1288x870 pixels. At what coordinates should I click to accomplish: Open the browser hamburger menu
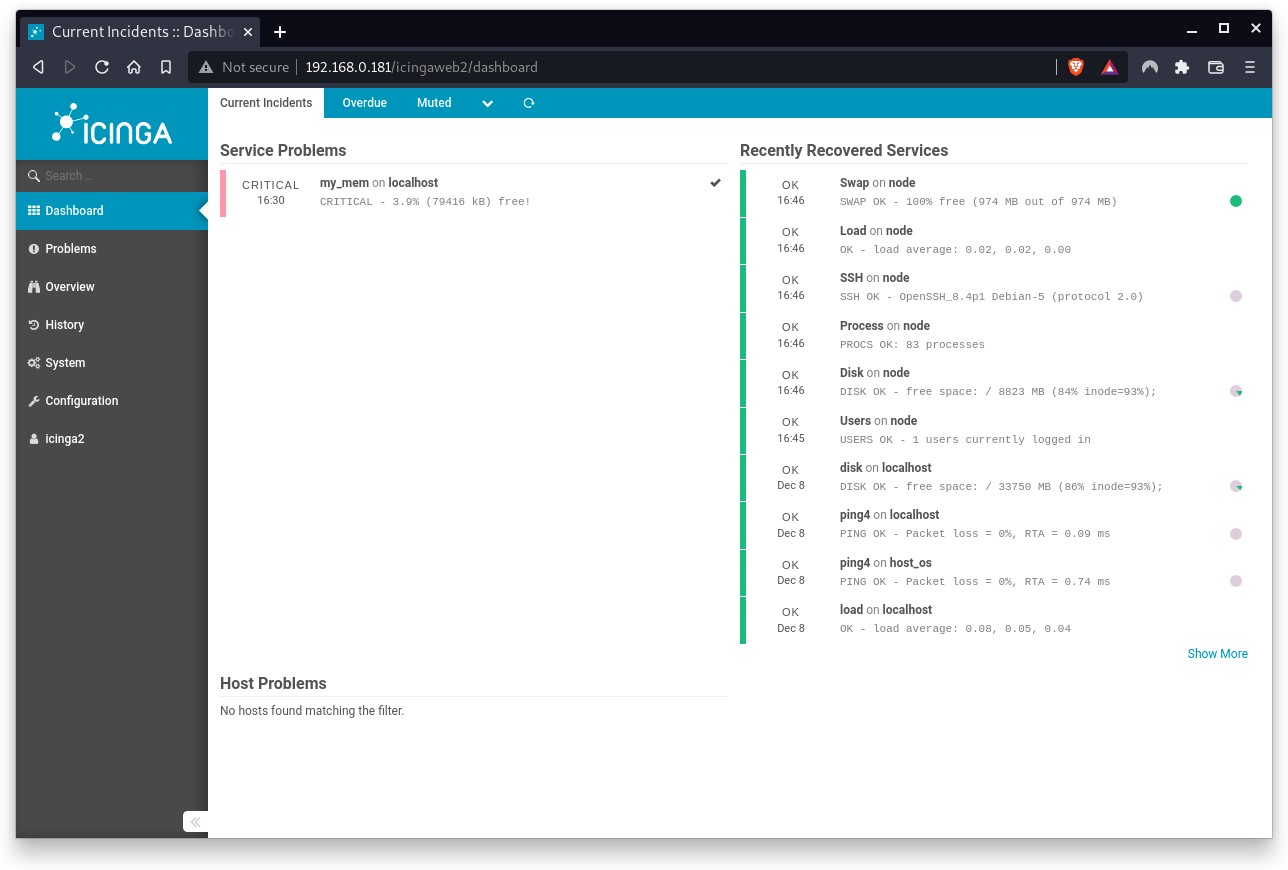tap(1249, 67)
